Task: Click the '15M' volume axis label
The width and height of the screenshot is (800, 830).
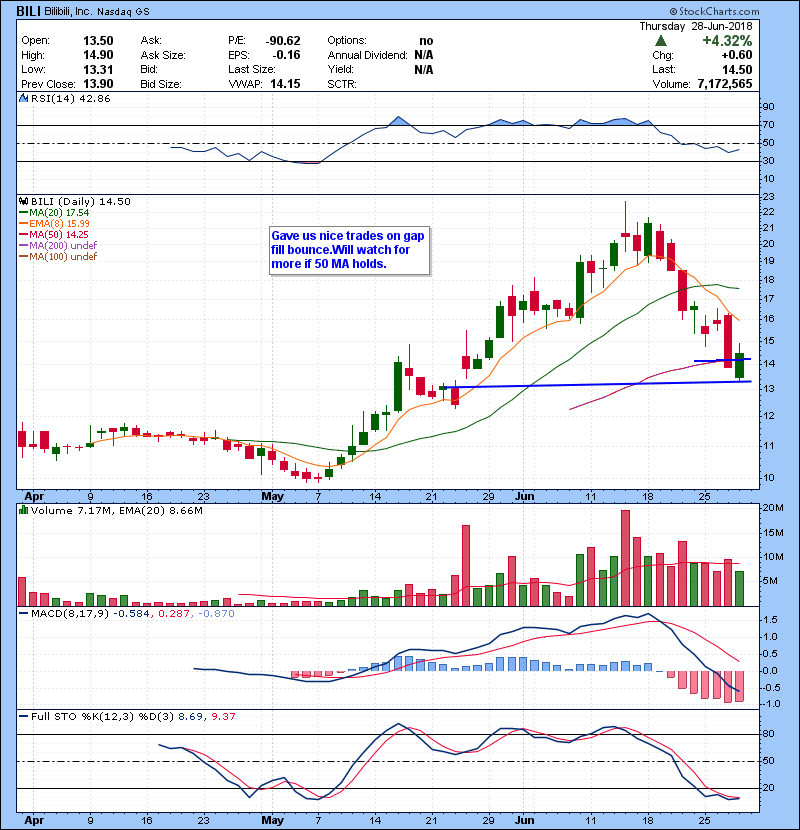Action: pos(772,533)
